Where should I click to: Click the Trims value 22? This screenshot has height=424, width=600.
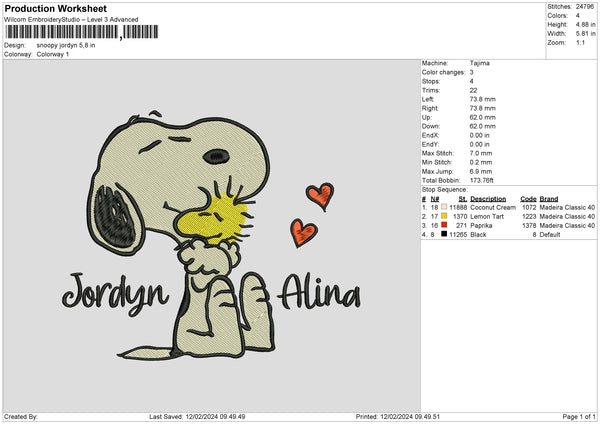tap(473, 90)
